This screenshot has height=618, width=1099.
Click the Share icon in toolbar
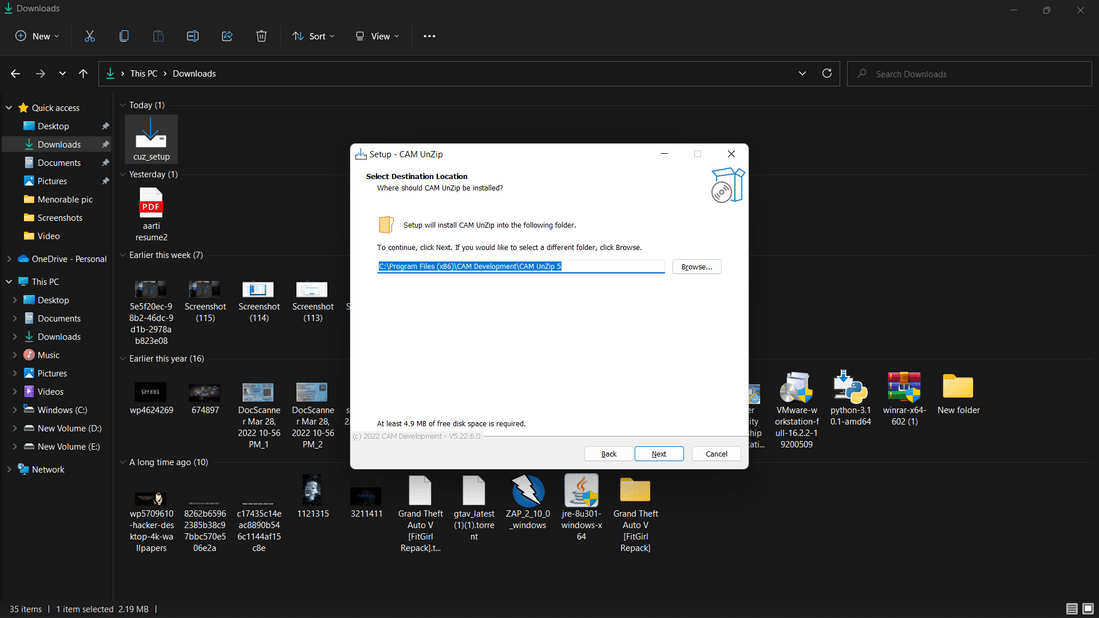click(x=227, y=36)
